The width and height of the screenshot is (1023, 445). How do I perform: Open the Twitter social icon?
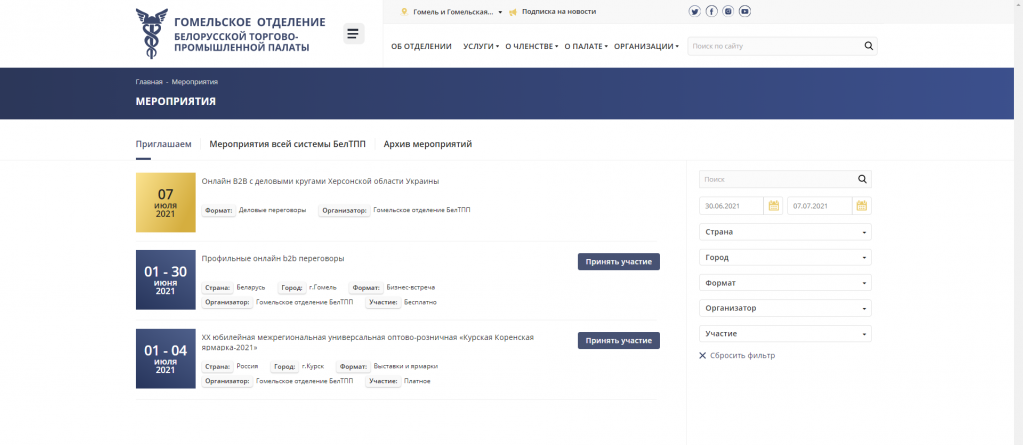pos(695,11)
